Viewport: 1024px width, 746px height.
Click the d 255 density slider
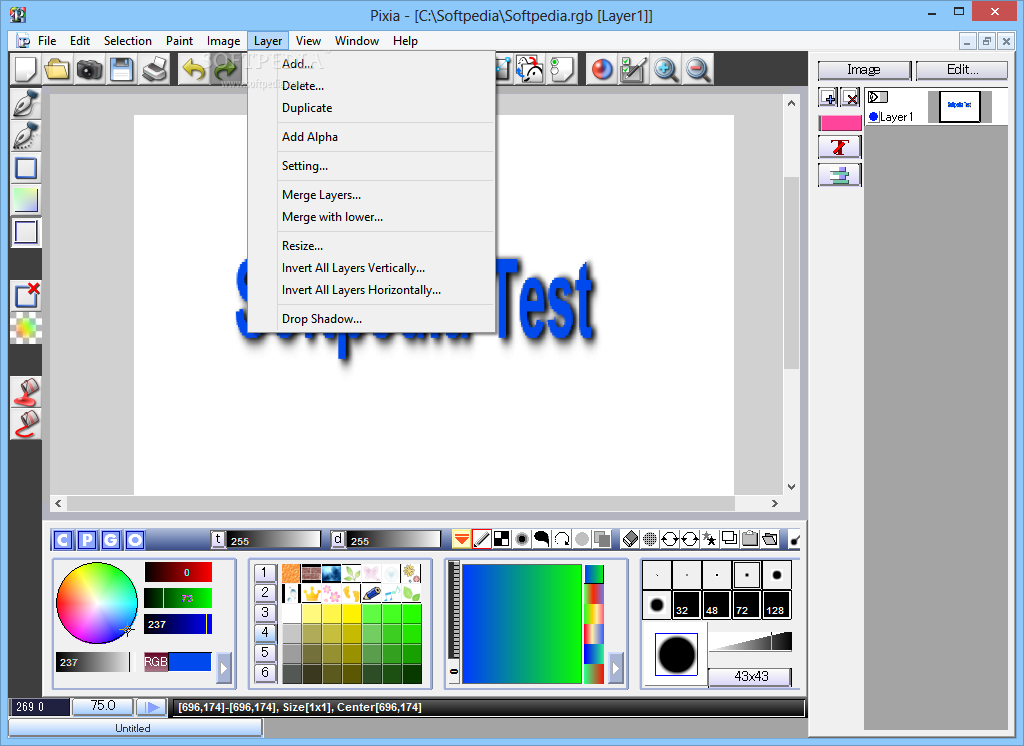(x=393, y=540)
